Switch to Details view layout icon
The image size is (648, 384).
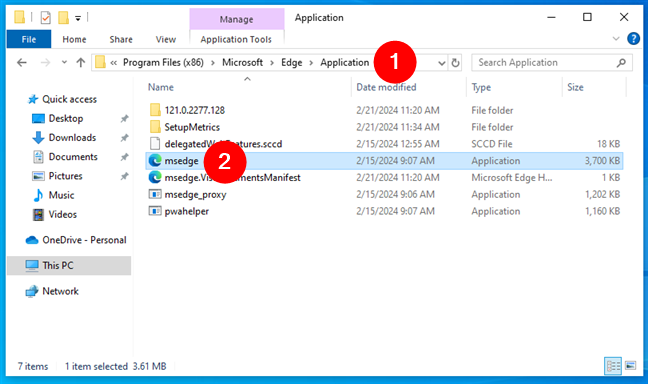(x=612, y=366)
